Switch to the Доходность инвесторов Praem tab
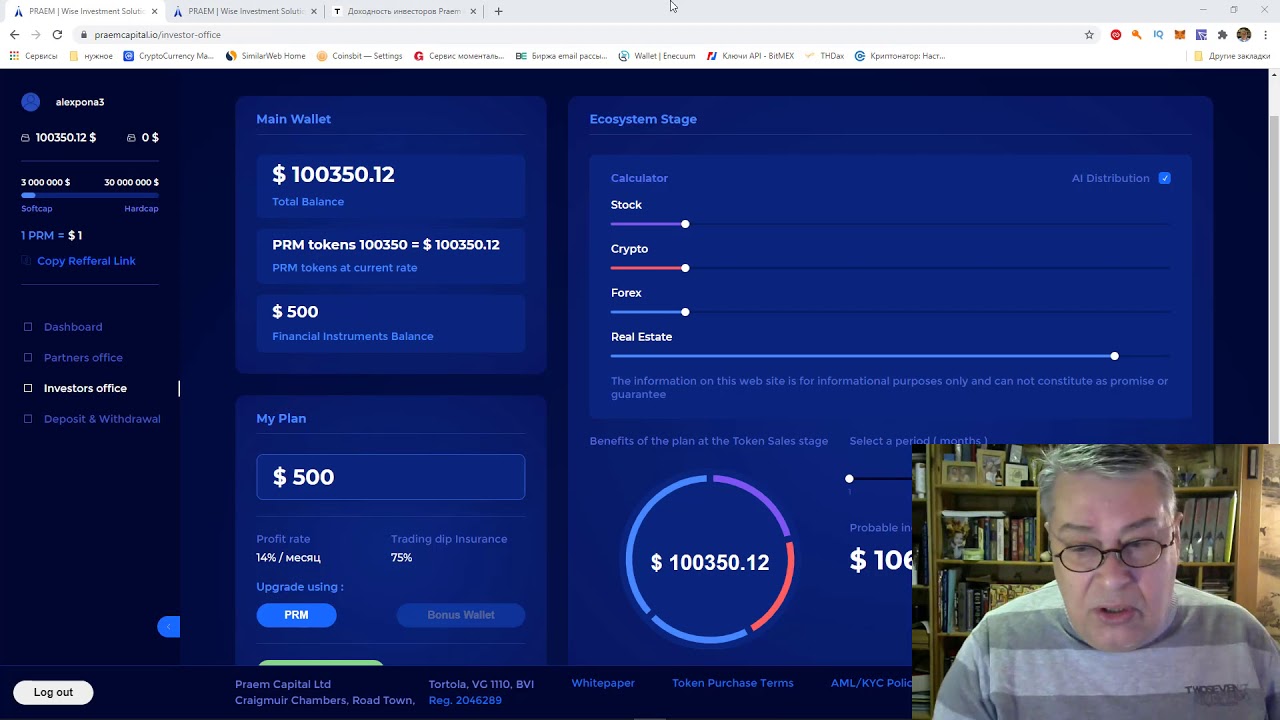 point(403,11)
